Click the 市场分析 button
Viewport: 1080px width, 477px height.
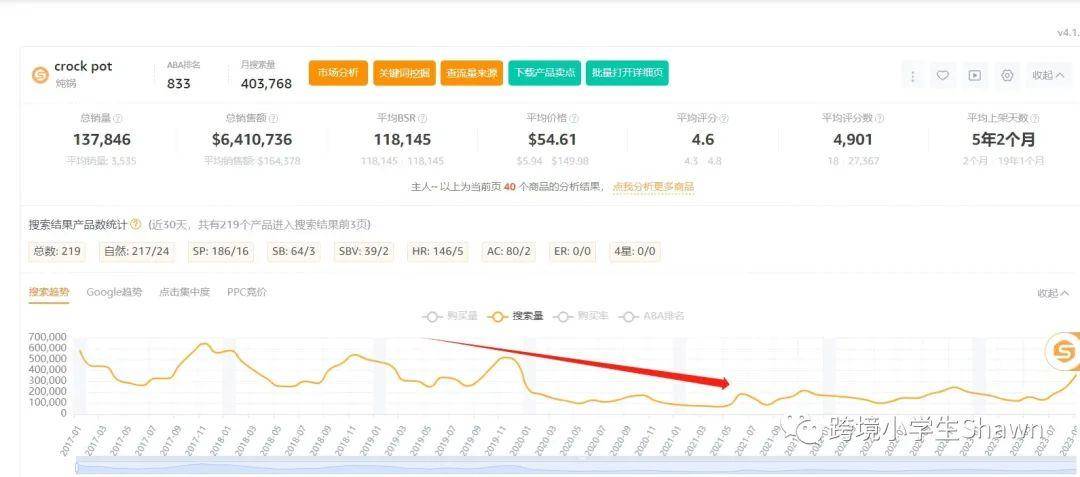[x=338, y=73]
